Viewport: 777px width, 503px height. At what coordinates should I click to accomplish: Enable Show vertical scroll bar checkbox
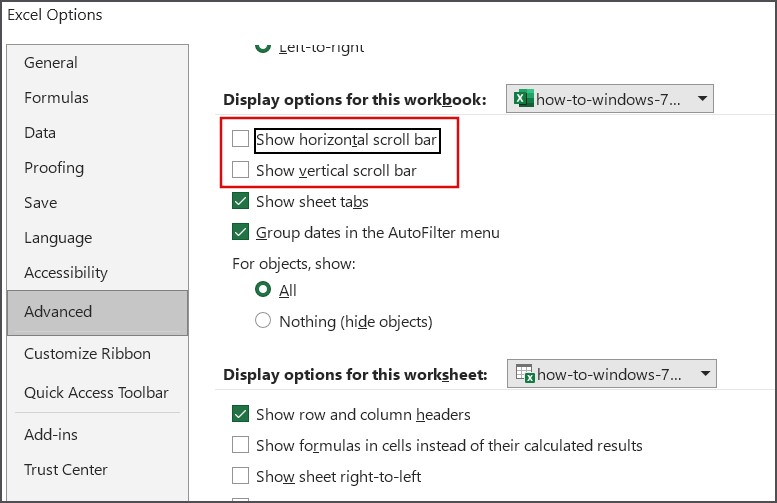pos(240,170)
